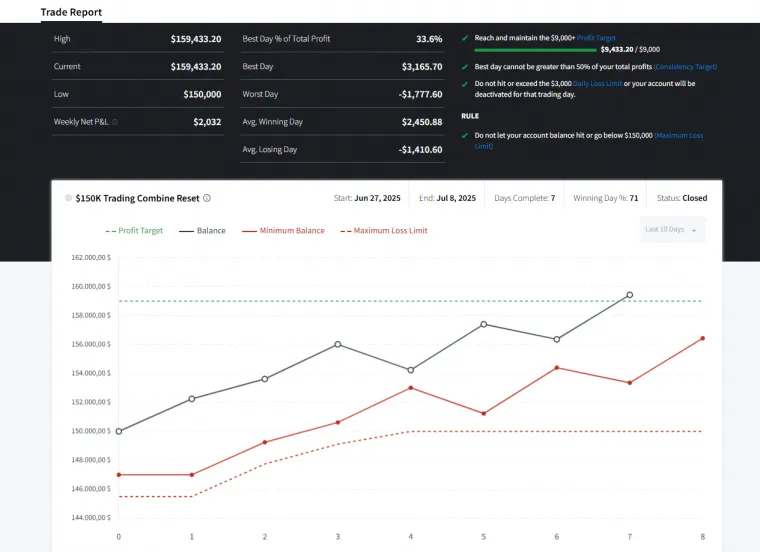Click the green profit target progress bar
The image size is (760, 552).
click(534, 49)
